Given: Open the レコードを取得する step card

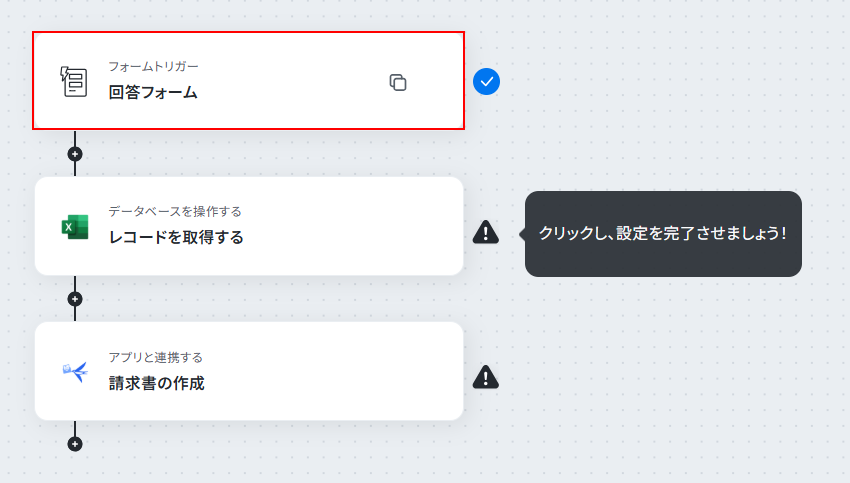Looking at the screenshot, I should (249, 226).
